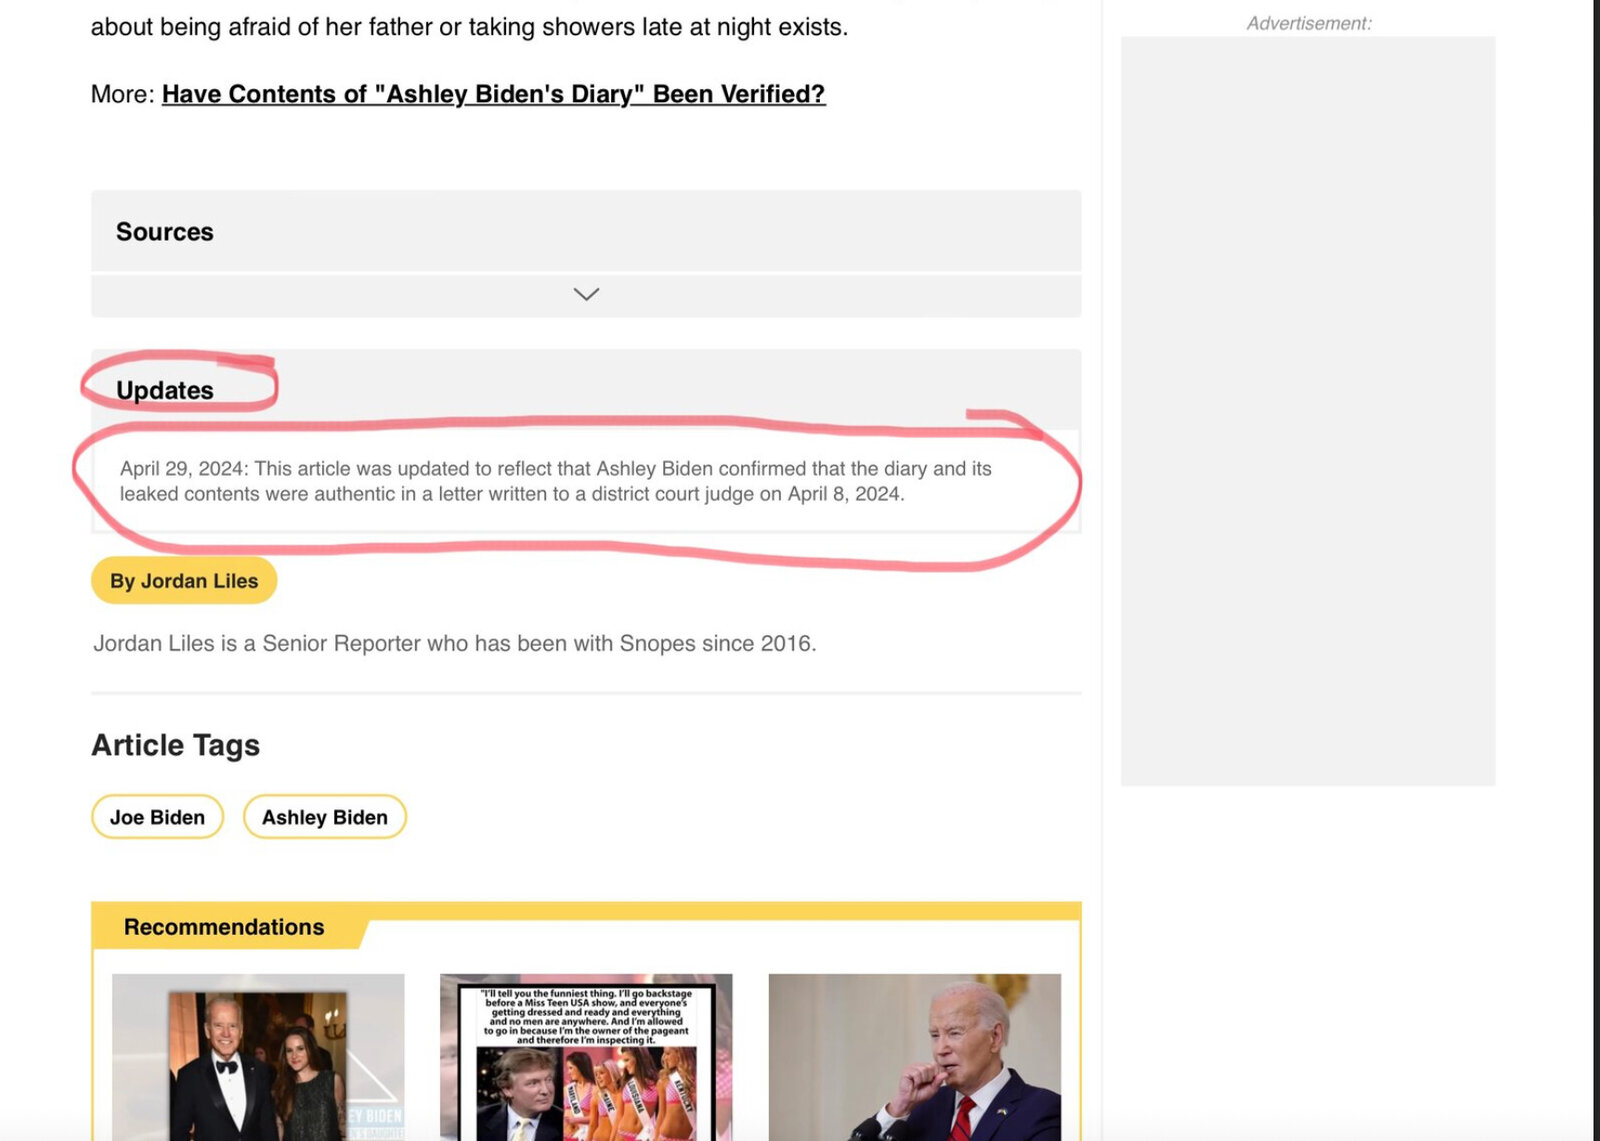Click the sentence ending "late at night exists"
Image resolution: width=1600 pixels, height=1141 pixels.
469,27
